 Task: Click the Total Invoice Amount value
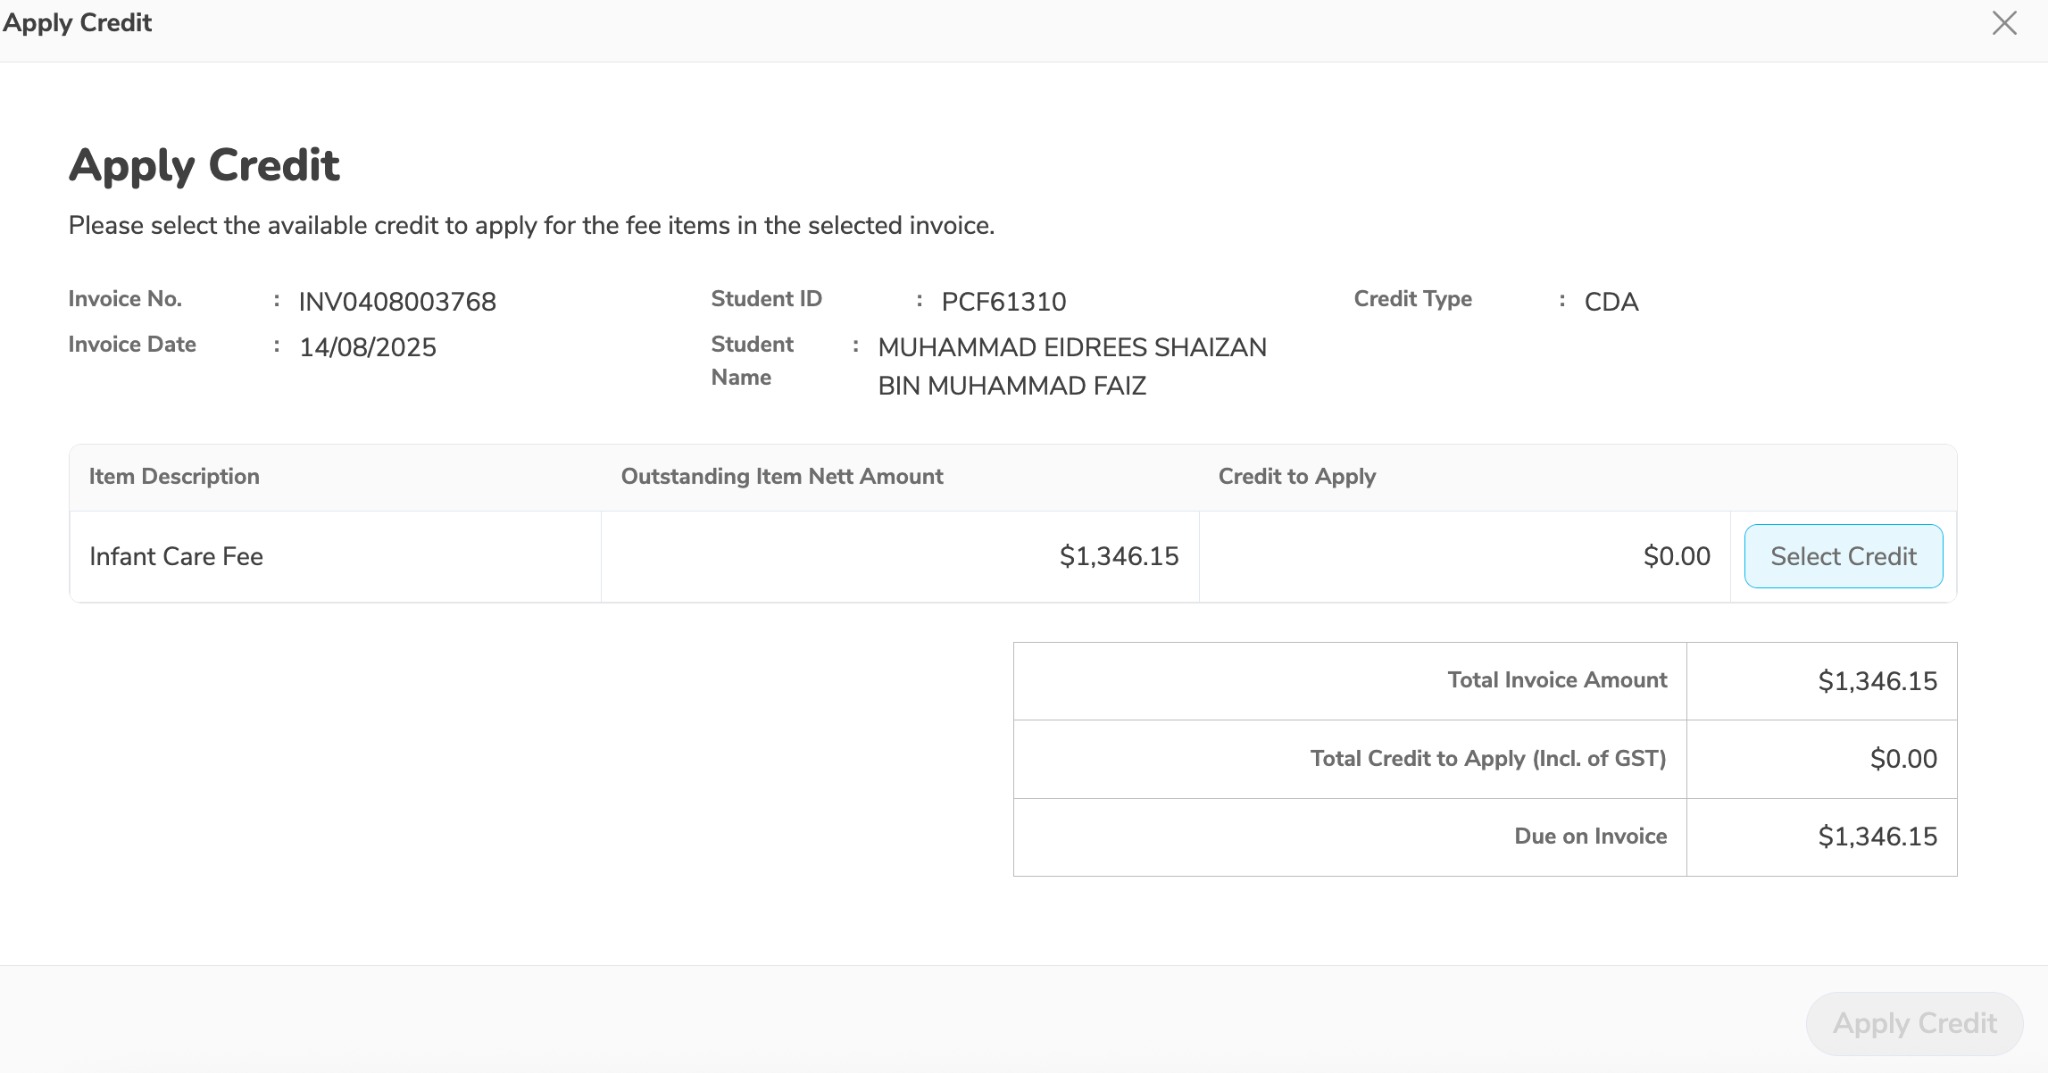pos(1877,682)
